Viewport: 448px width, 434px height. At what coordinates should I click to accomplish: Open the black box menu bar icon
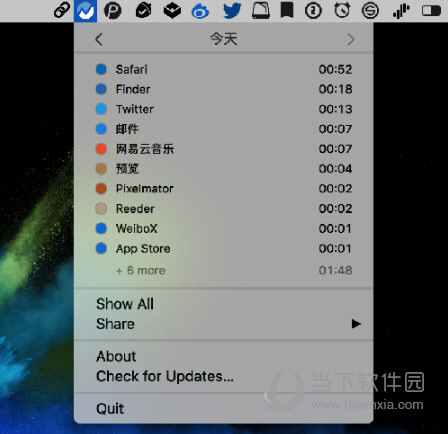click(172, 11)
